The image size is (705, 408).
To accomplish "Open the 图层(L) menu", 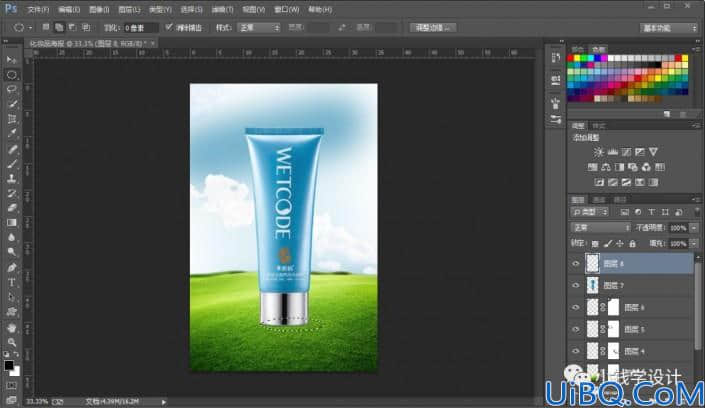I will point(129,9).
